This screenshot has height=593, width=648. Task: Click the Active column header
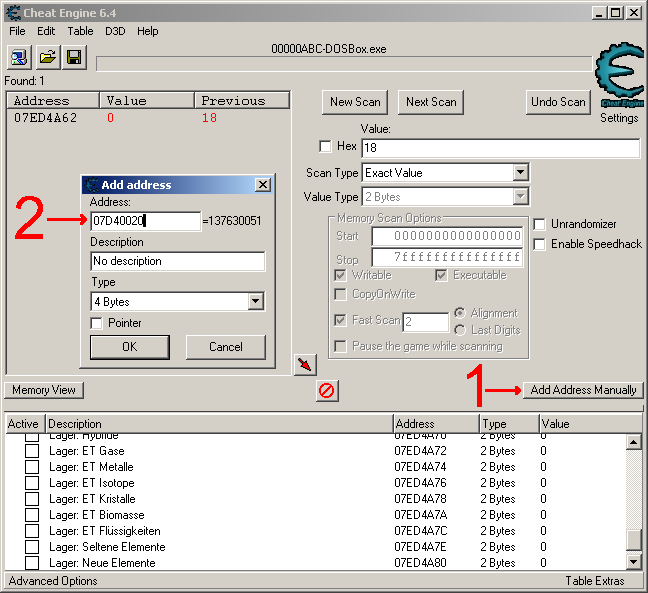[x=23, y=424]
